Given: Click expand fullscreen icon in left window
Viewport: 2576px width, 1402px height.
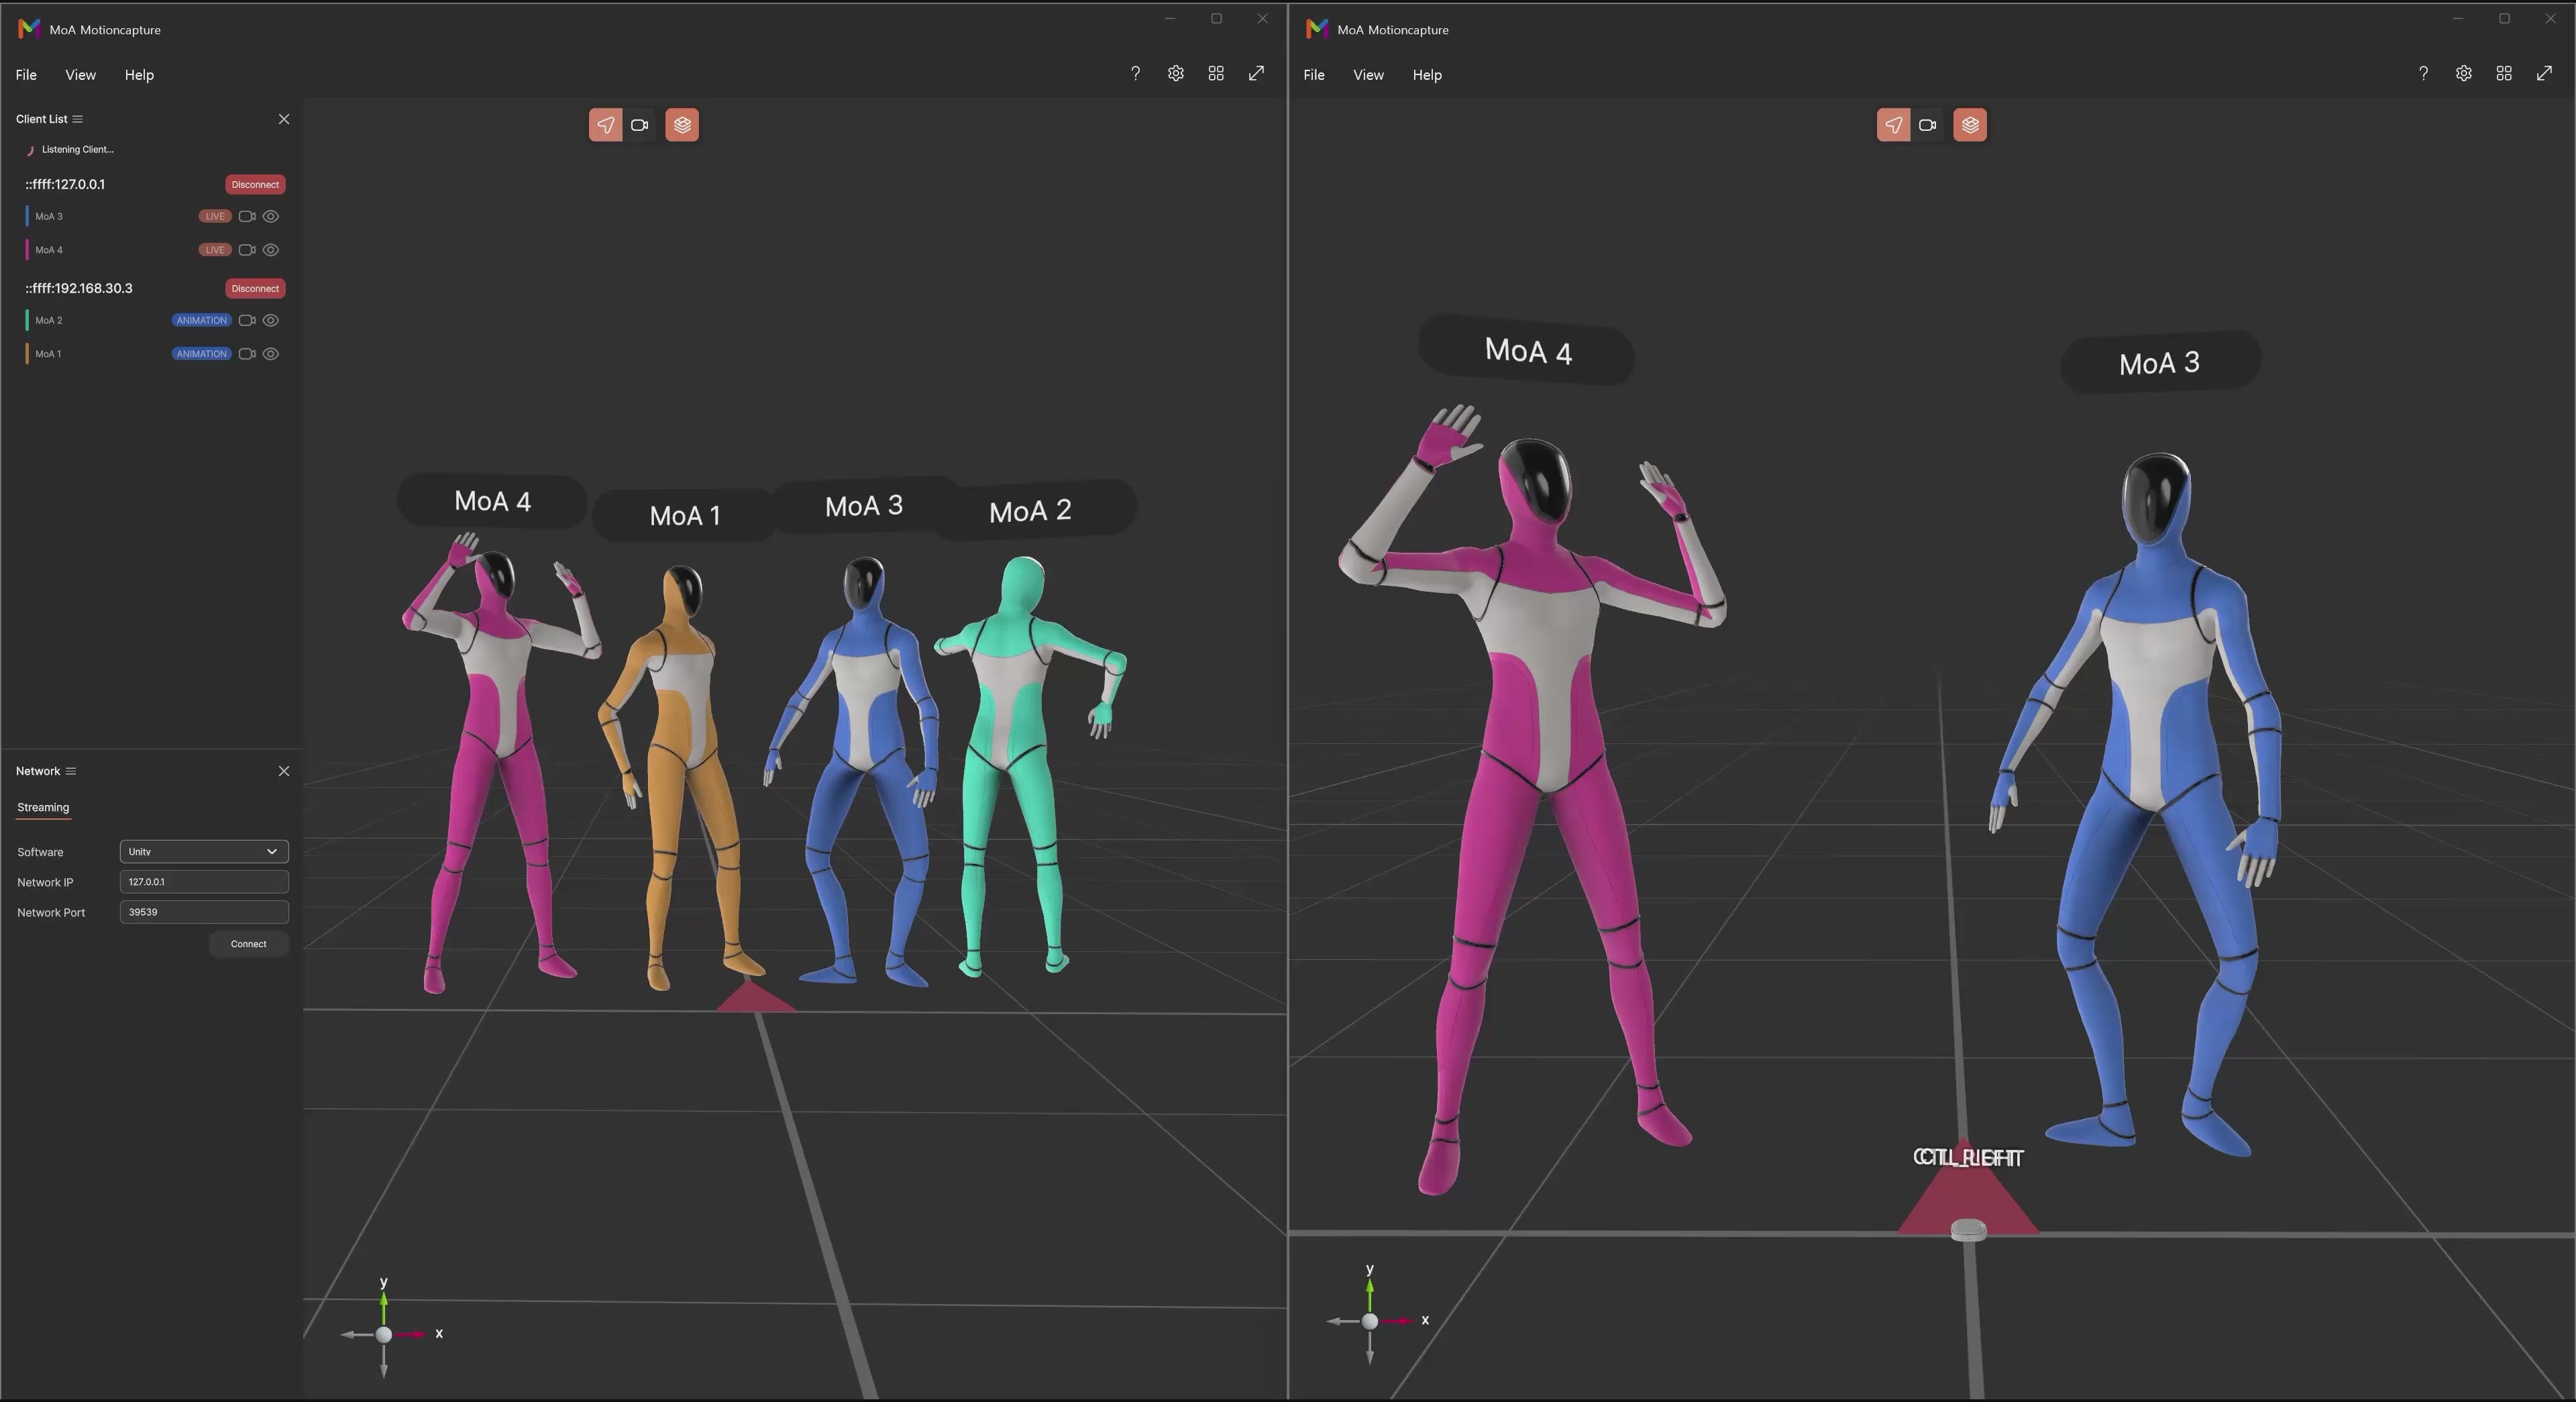Looking at the screenshot, I should (x=1256, y=74).
